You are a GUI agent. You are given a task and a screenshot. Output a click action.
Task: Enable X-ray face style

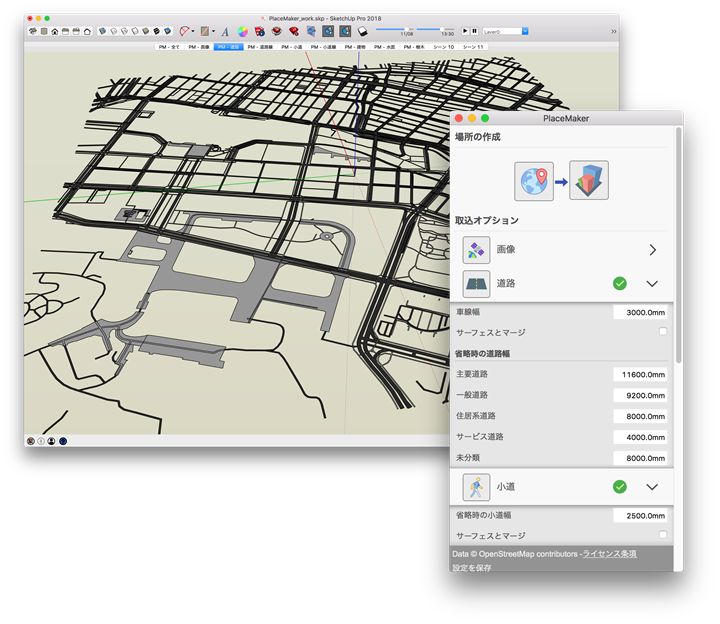pos(102,31)
